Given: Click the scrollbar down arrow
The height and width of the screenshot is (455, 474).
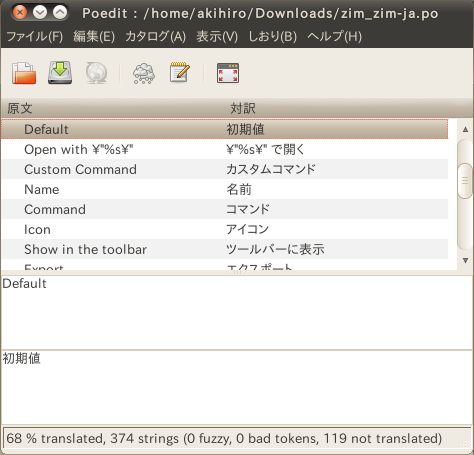Looking at the screenshot, I should (466, 260).
